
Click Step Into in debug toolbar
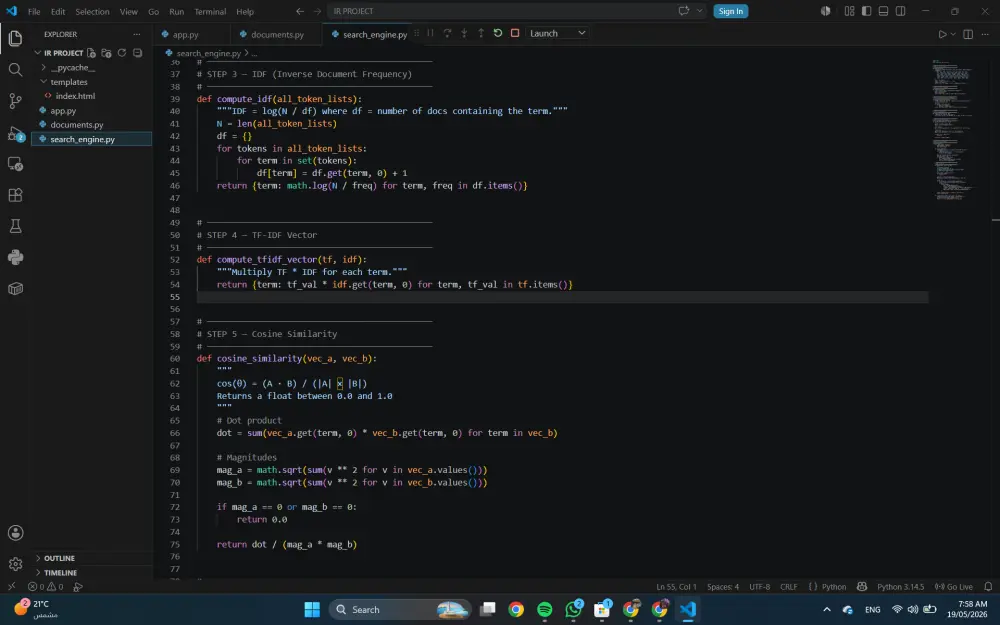464,33
